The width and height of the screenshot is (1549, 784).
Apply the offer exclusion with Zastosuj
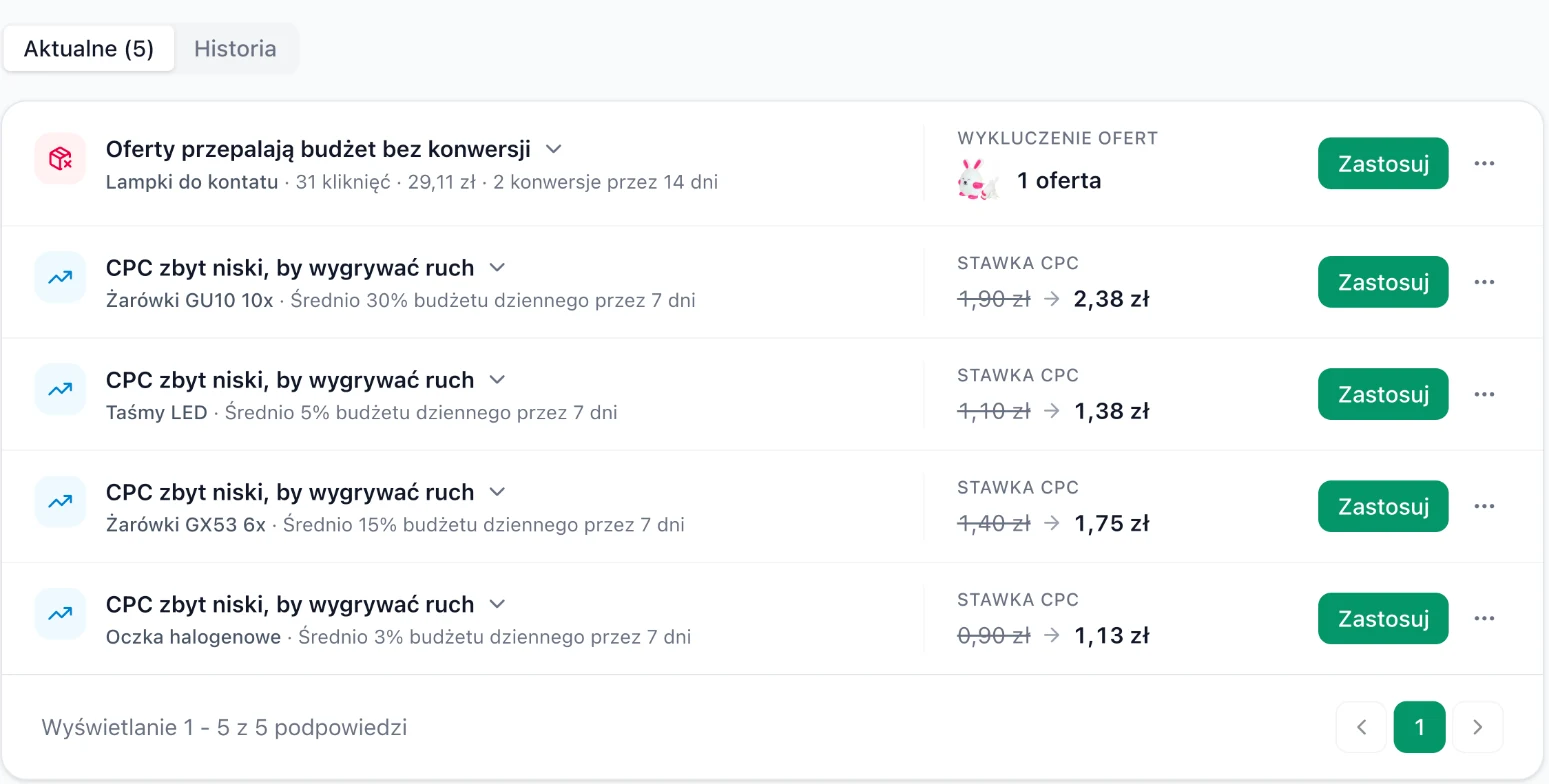(x=1383, y=163)
